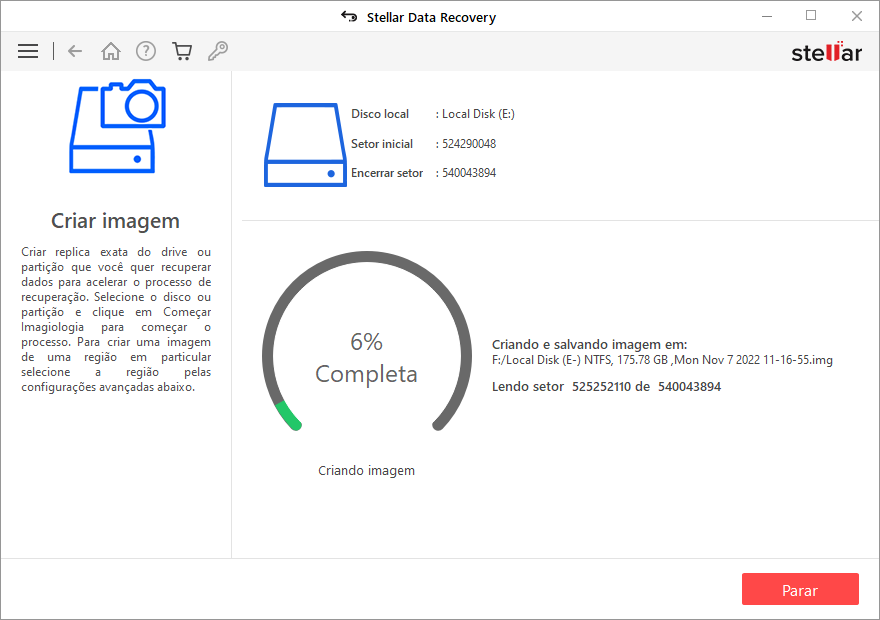This screenshot has height=620, width=880.
Task: Return to the Home screen icon
Action: tap(111, 51)
